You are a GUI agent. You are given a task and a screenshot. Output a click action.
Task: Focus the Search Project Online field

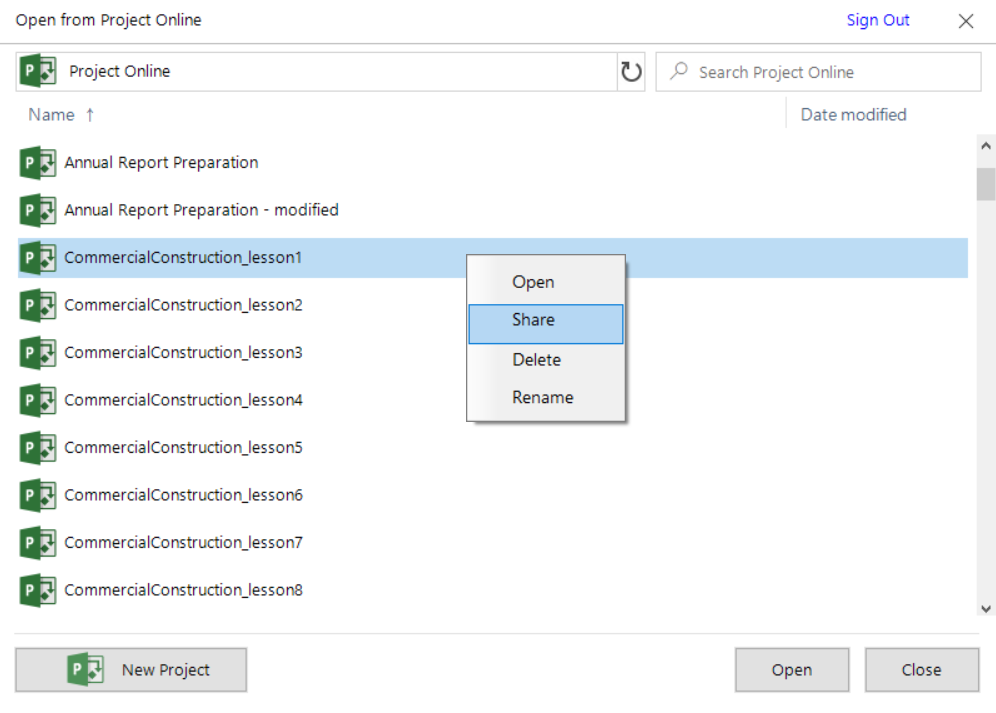point(818,72)
